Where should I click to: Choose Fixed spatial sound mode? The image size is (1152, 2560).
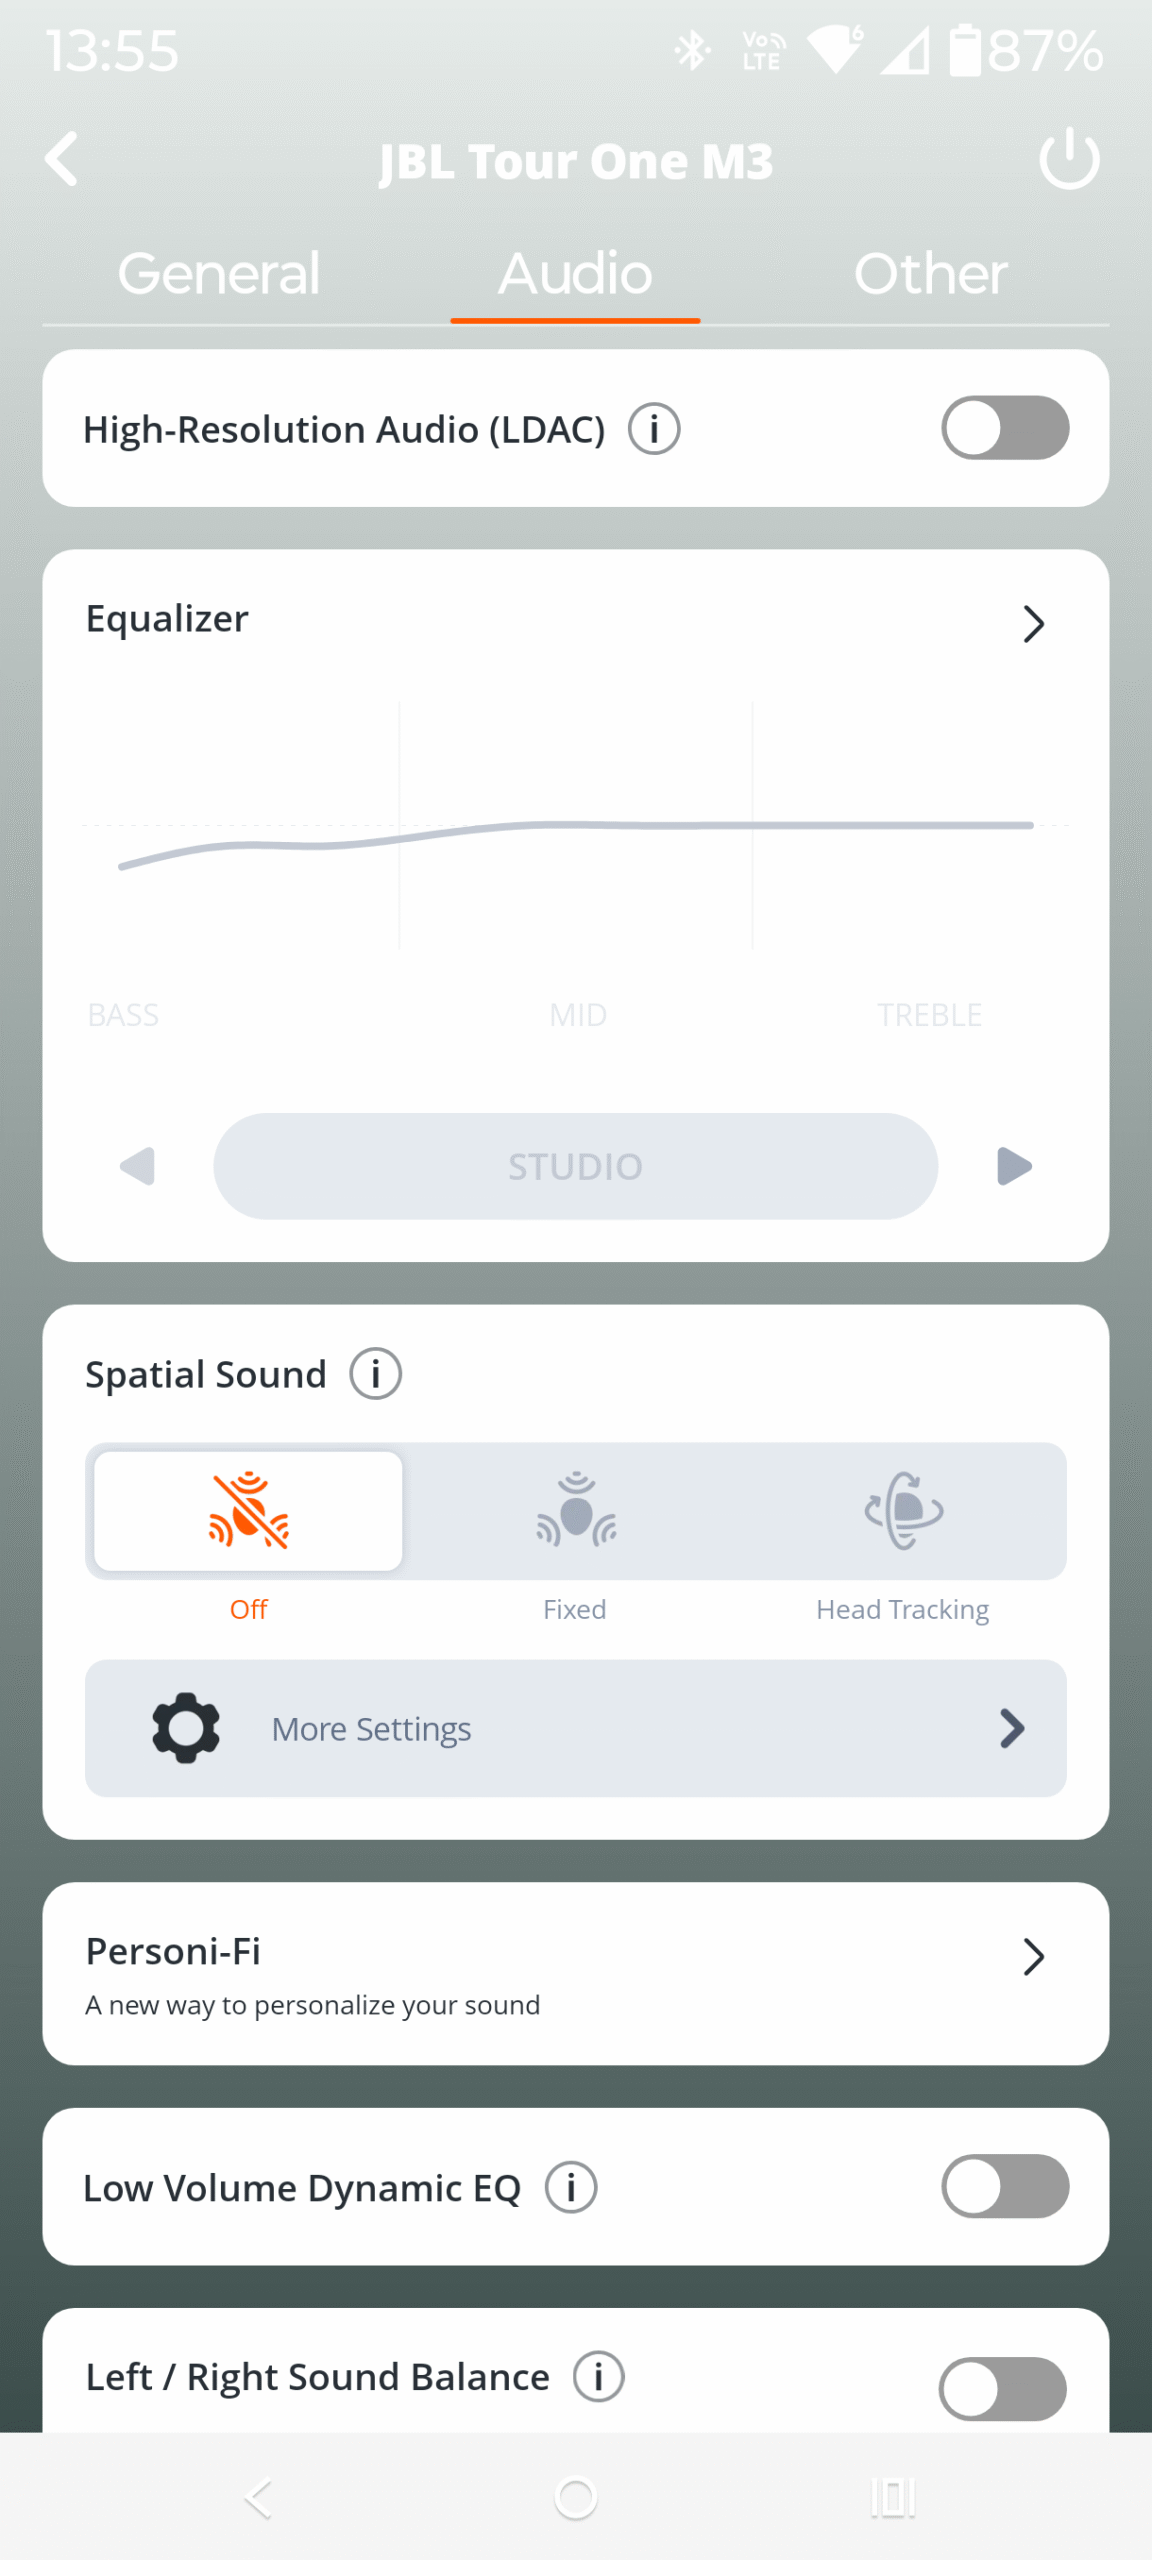(575, 1511)
